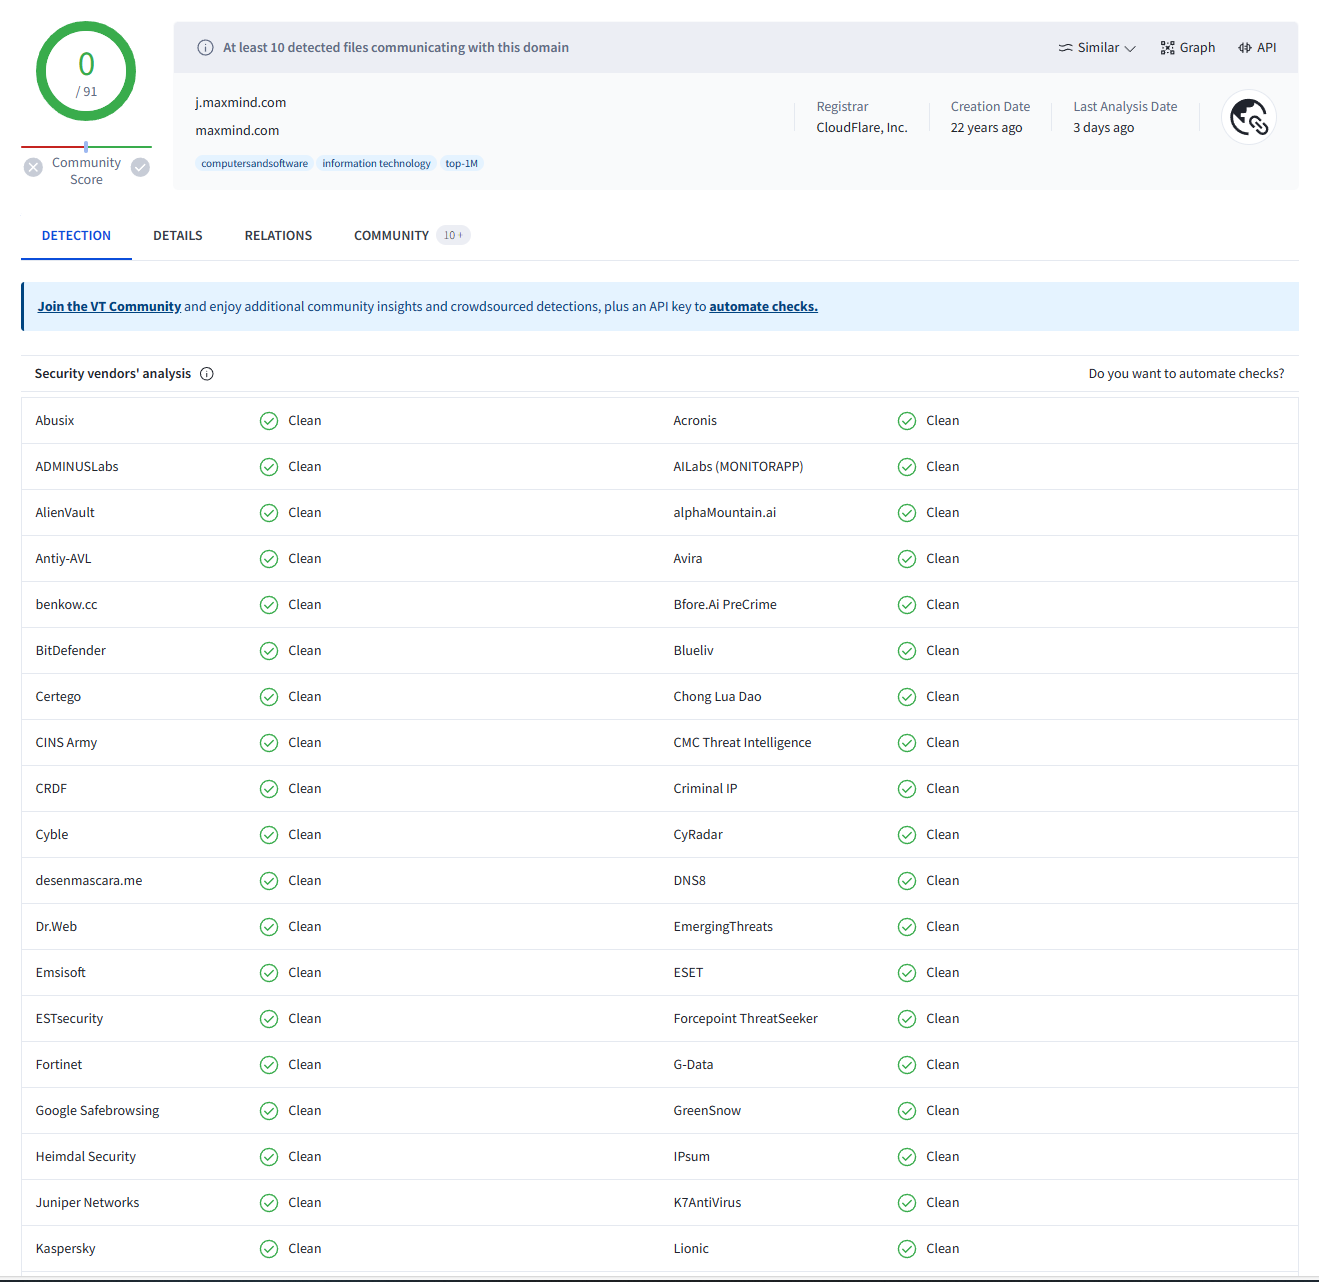Image resolution: width=1319 pixels, height=1282 pixels.
Task: Click the maxmind.com parent domain text
Action: click(237, 131)
